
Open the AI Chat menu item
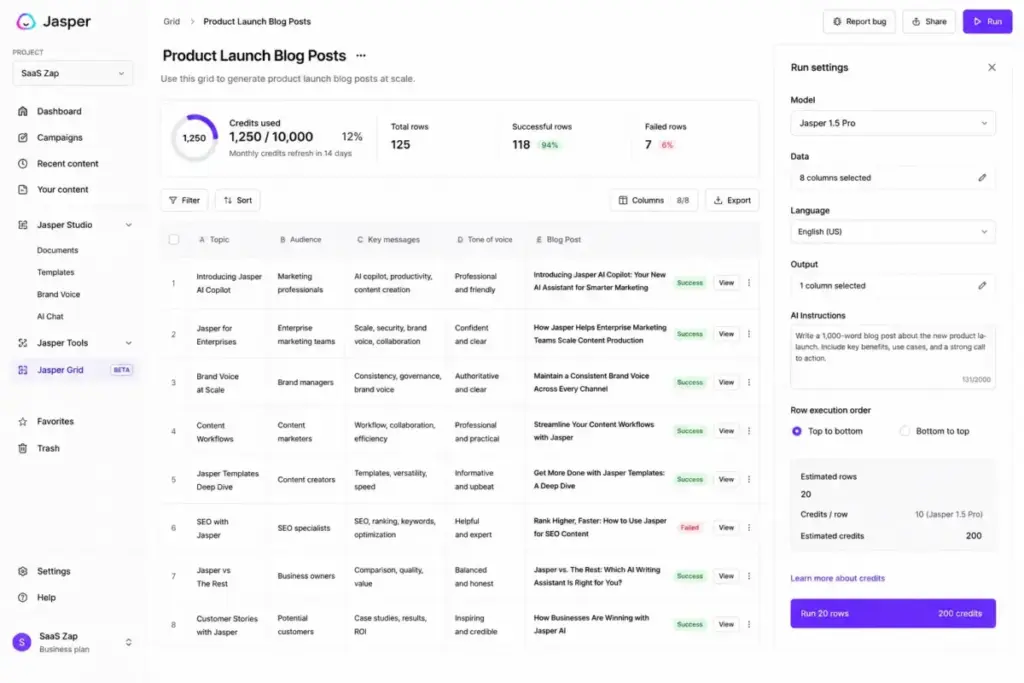coord(50,317)
